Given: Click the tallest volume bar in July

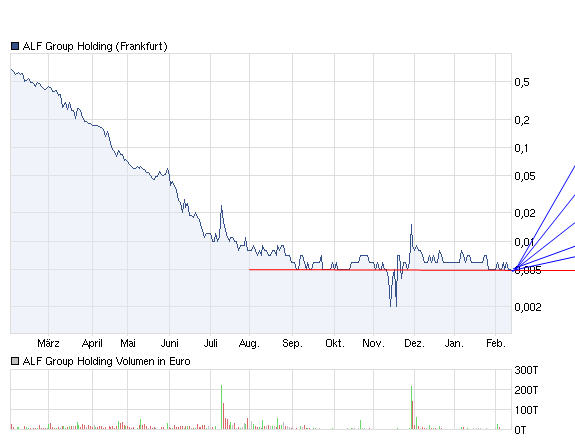Looking at the screenshot, I should point(221,407).
